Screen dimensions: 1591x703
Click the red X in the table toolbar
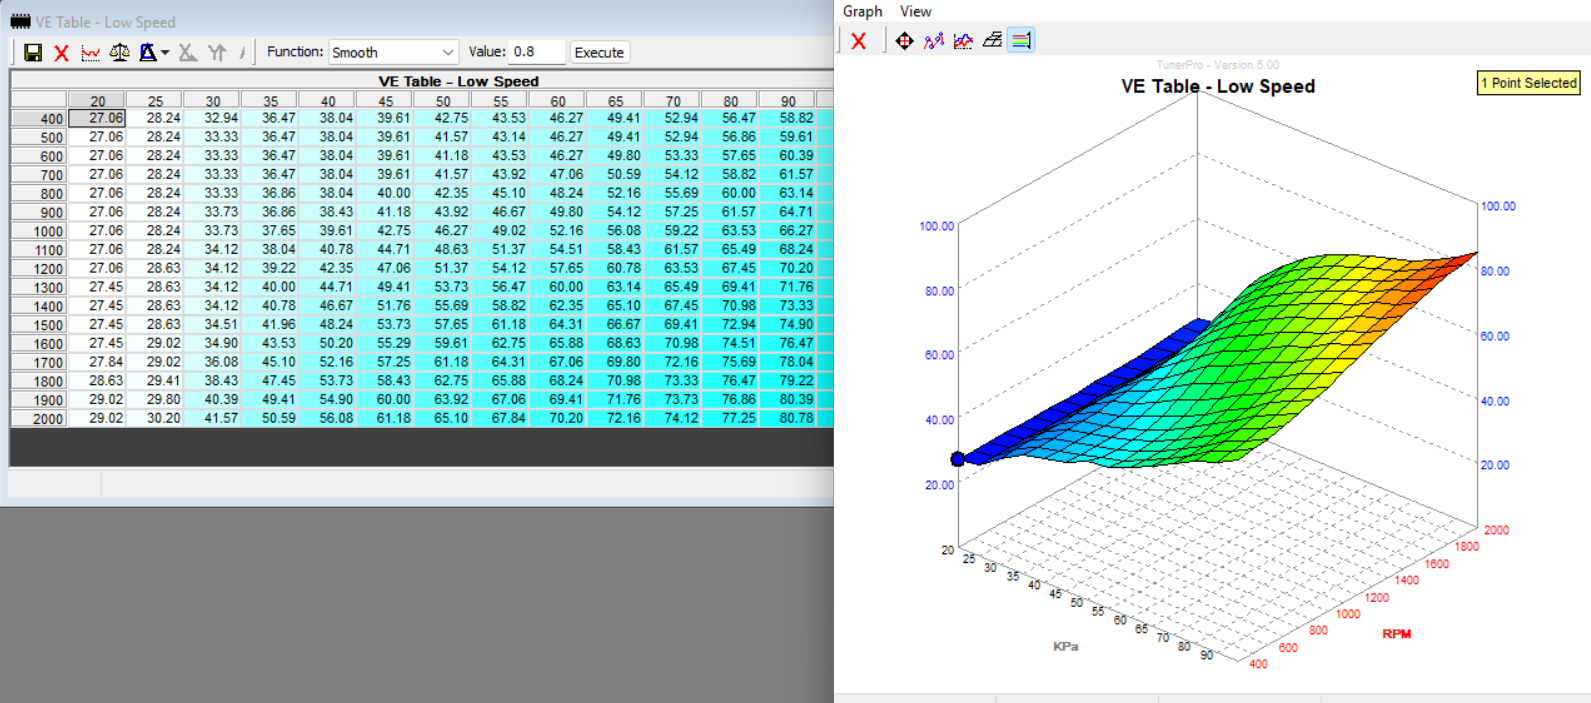coord(61,53)
